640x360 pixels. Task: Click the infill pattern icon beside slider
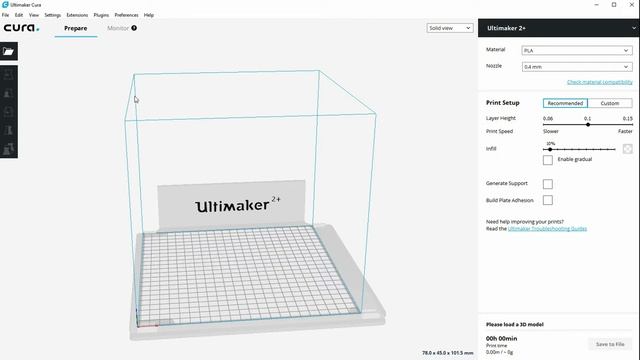point(627,149)
